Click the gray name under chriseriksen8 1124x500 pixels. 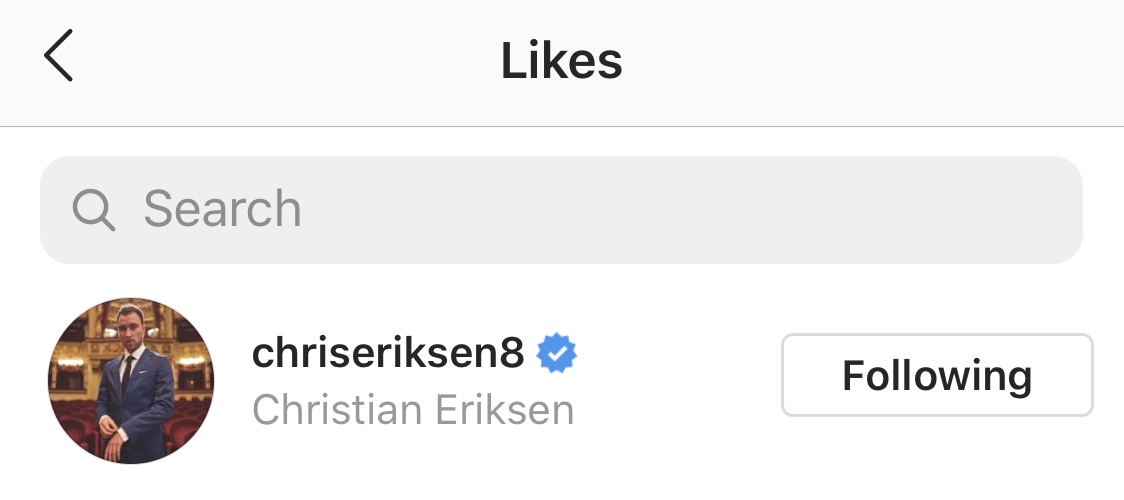[x=413, y=410]
